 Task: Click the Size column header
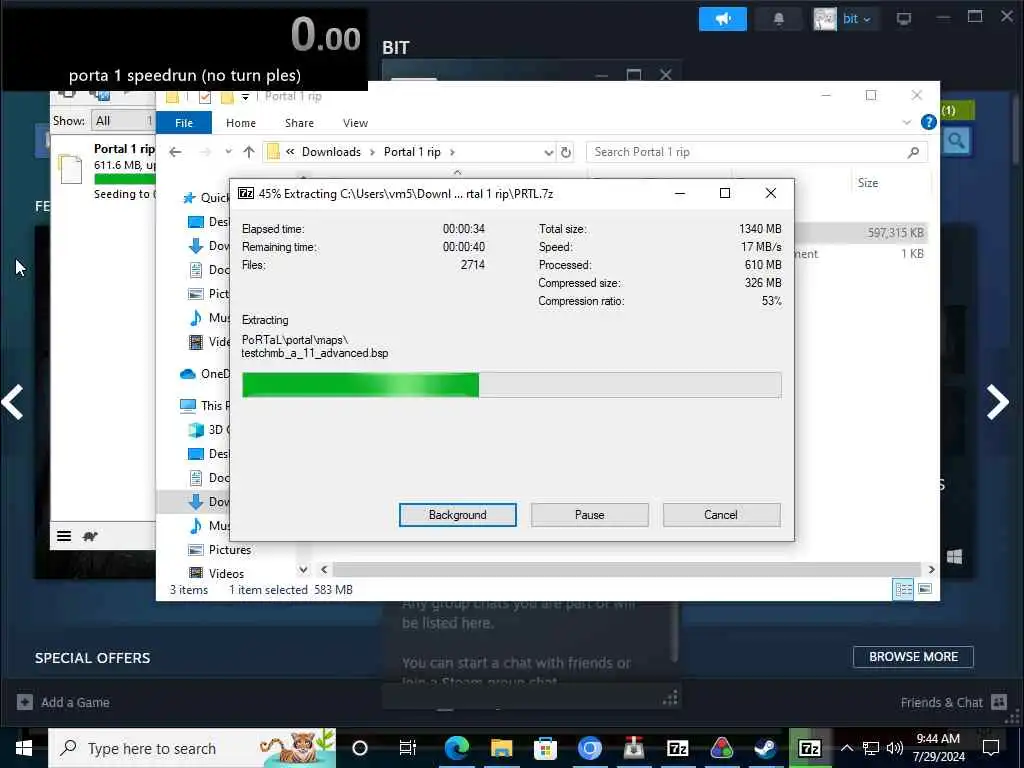pyautogui.click(x=868, y=183)
